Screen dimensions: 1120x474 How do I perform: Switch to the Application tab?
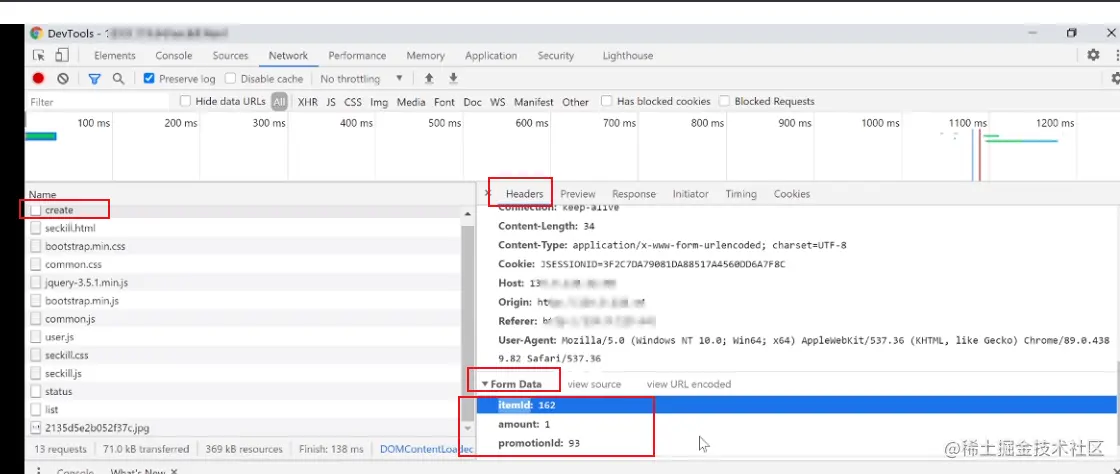491,55
